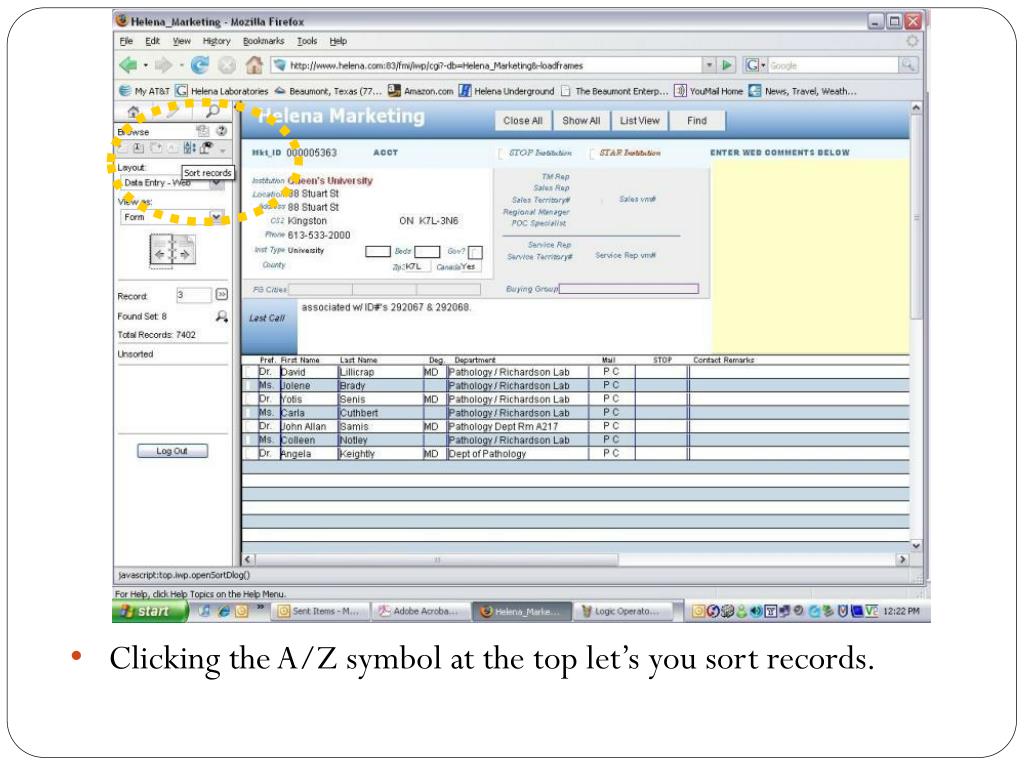Click the Log Out button
Screen dimensions: 1024x768
point(172,451)
